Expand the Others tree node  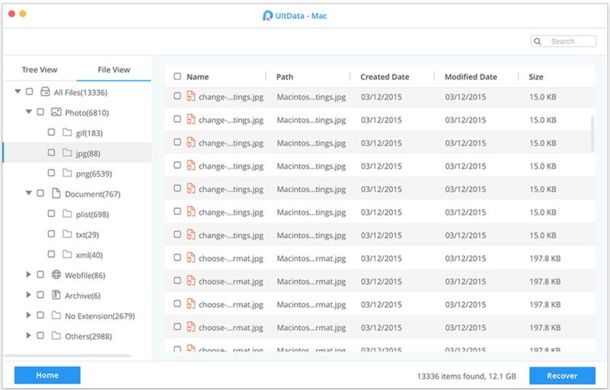click(28, 335)
